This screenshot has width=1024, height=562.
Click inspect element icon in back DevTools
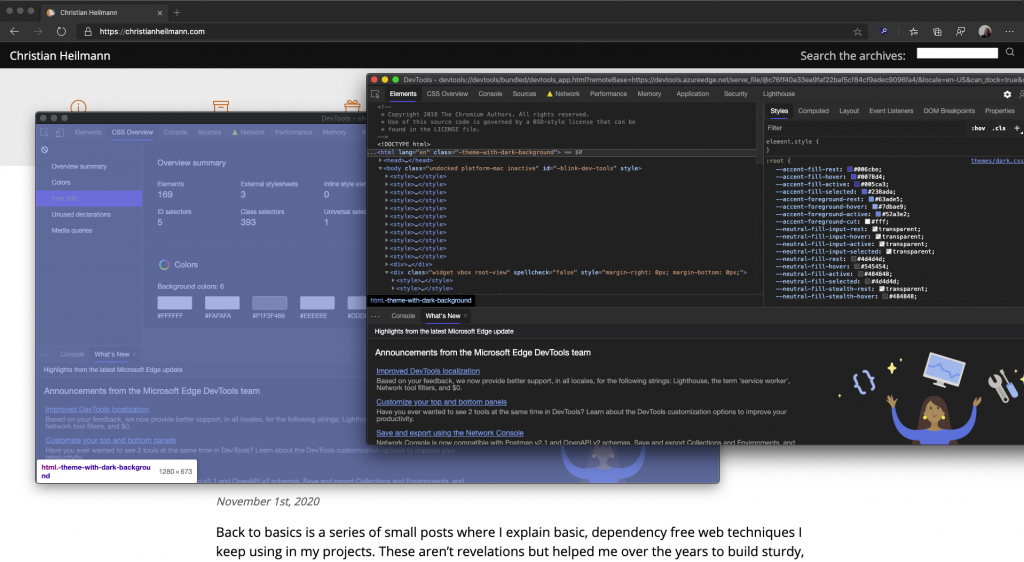[x=44, y=133]
